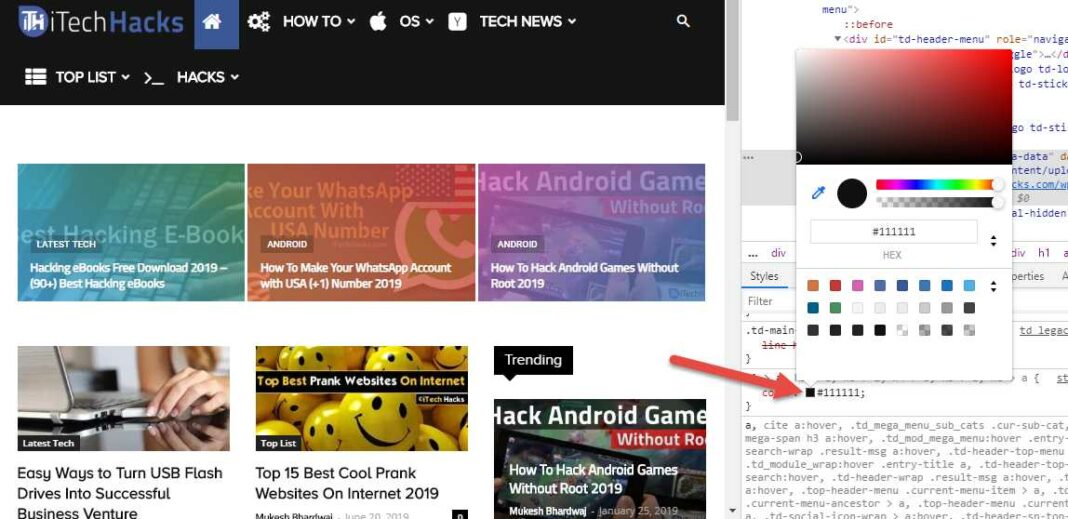
Task: Click the h1 breadcrumb item
Action: [x=1043, y=253]
